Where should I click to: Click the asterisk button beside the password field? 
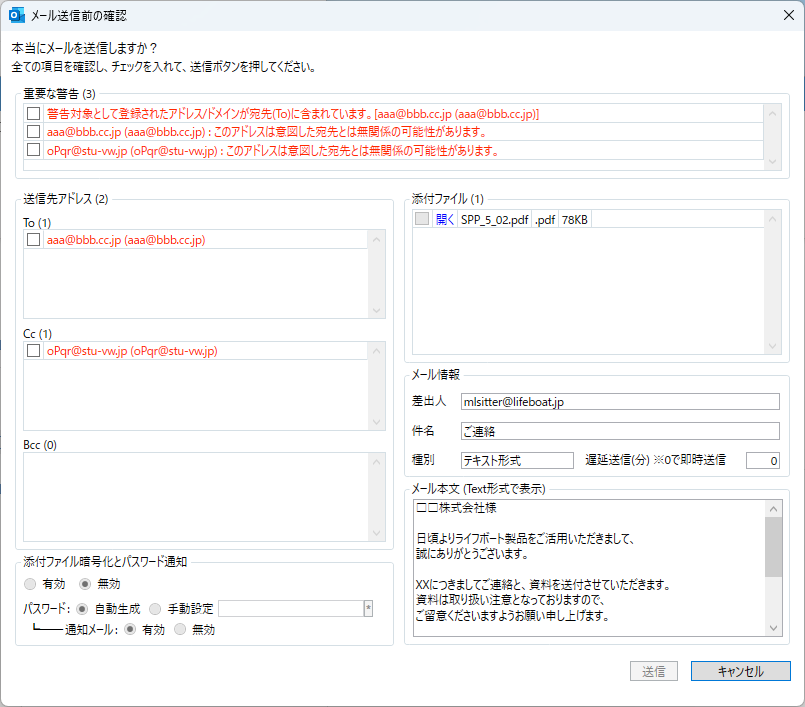click(x=368, y=608)
